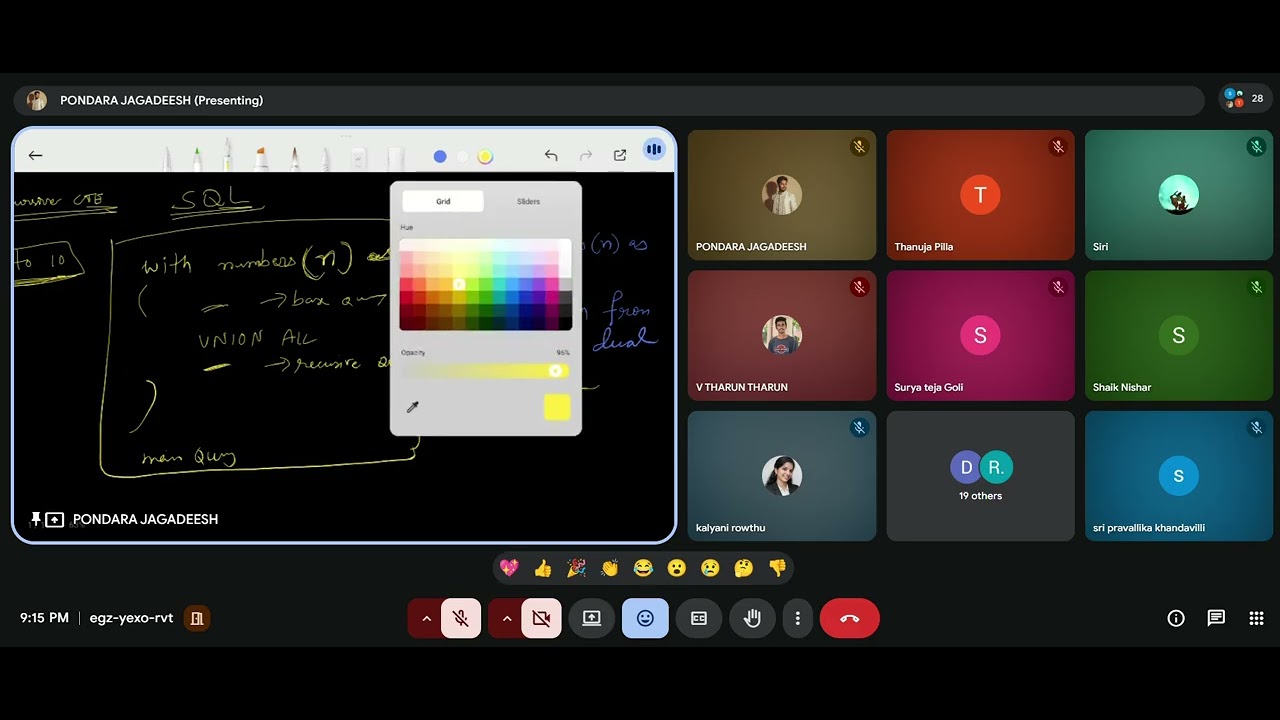Click the redo arrow in the whiteboard toolbar

coord(586,155)
